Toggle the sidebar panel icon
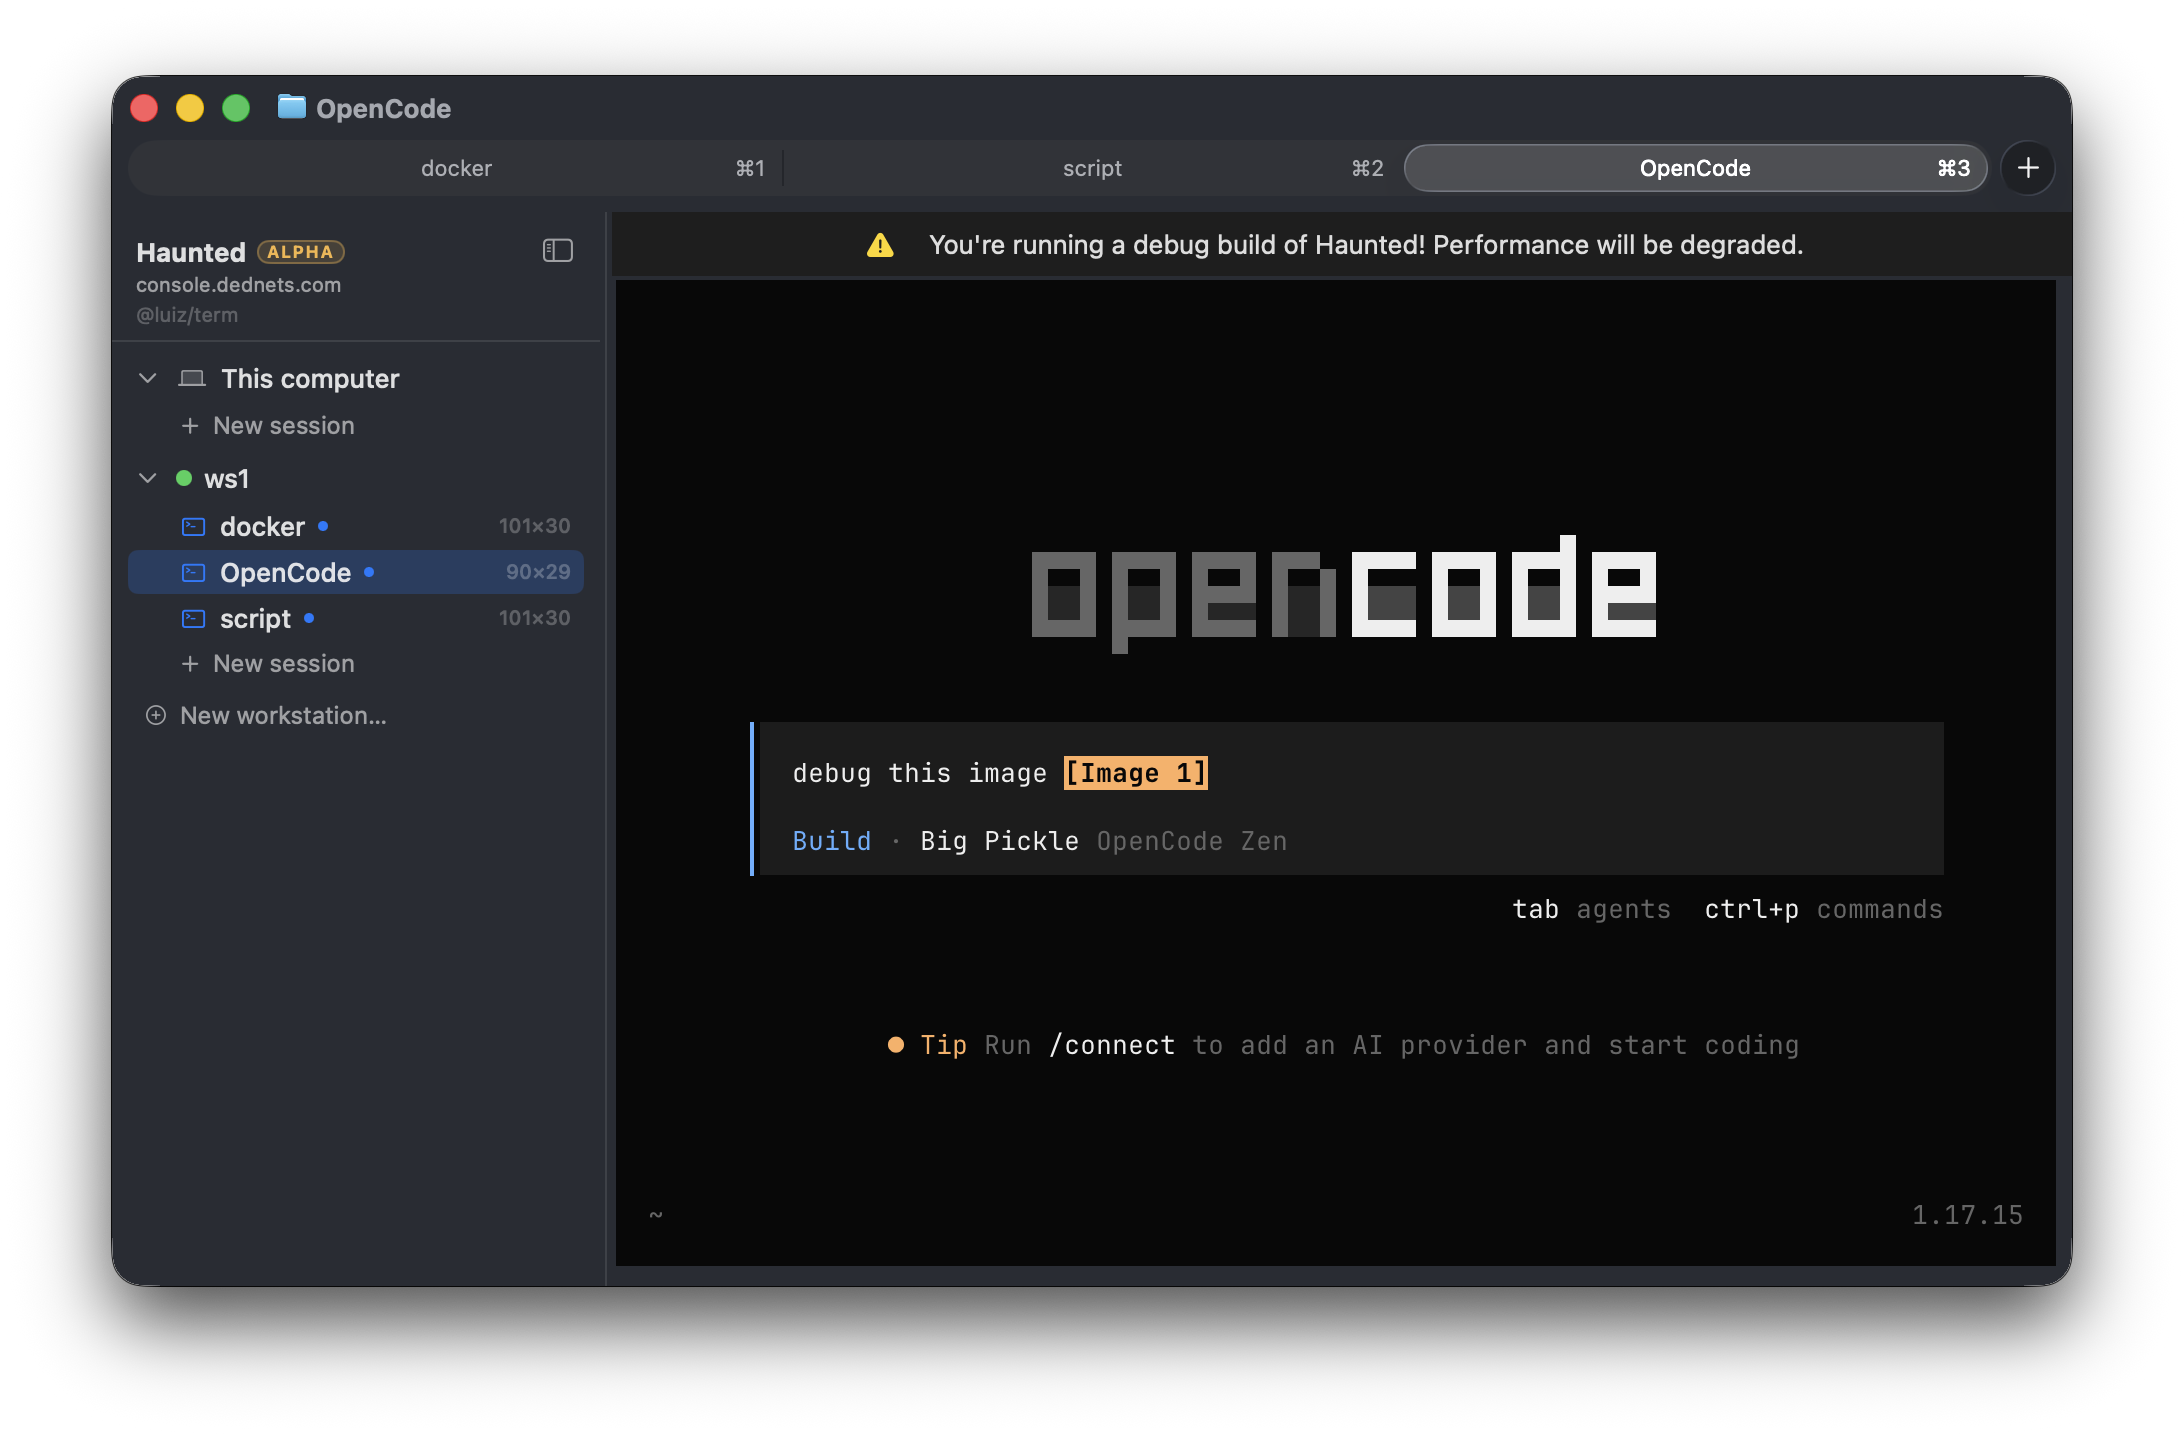This screenshot has width=2184, height=1434. [x=557, y=250]
